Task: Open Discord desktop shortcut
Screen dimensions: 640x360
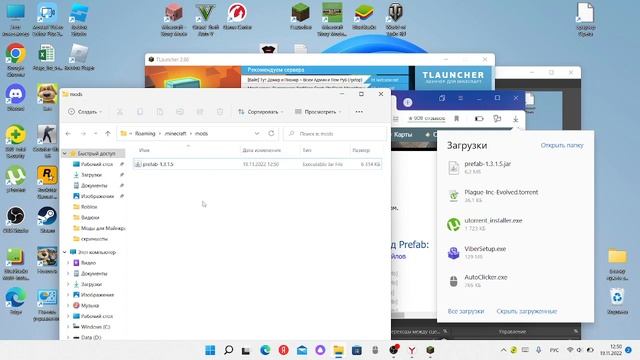Action: click(x=16, y=98)
